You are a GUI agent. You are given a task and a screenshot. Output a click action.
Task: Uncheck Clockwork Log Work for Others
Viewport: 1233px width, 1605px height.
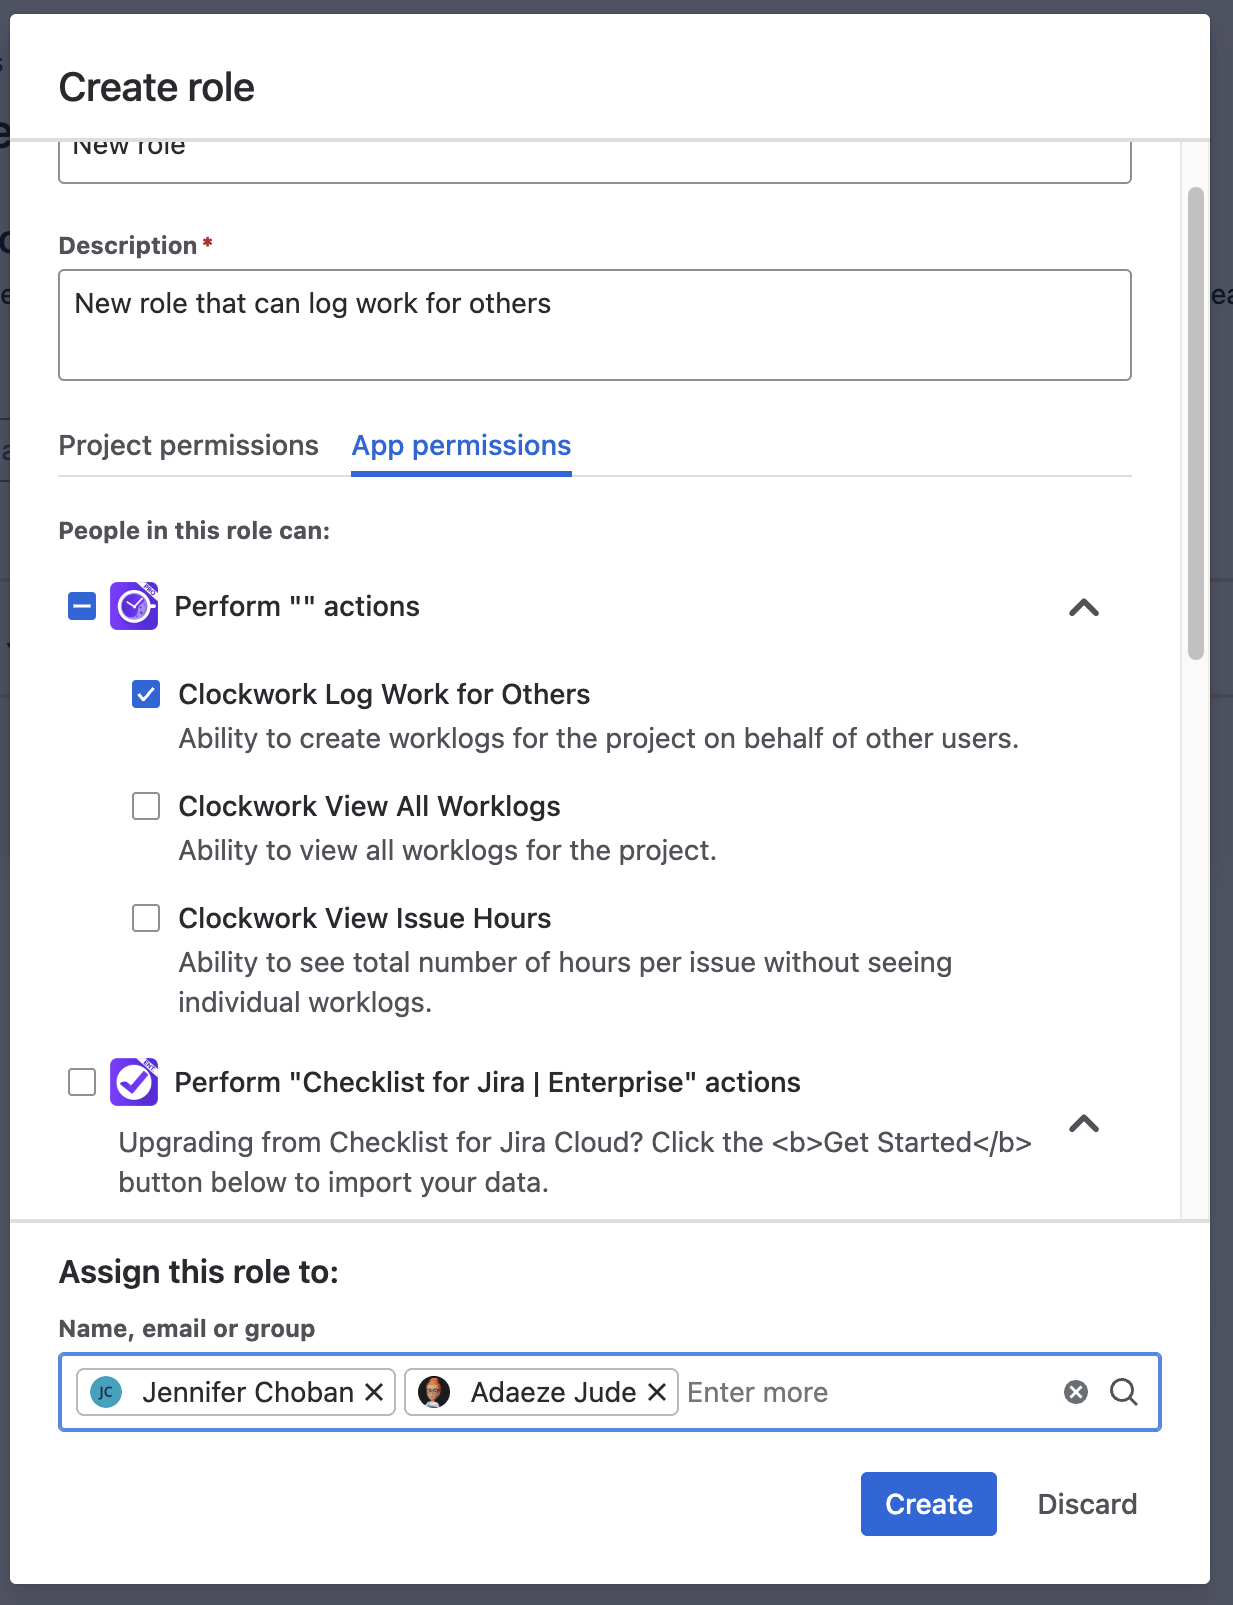[146, 694]
